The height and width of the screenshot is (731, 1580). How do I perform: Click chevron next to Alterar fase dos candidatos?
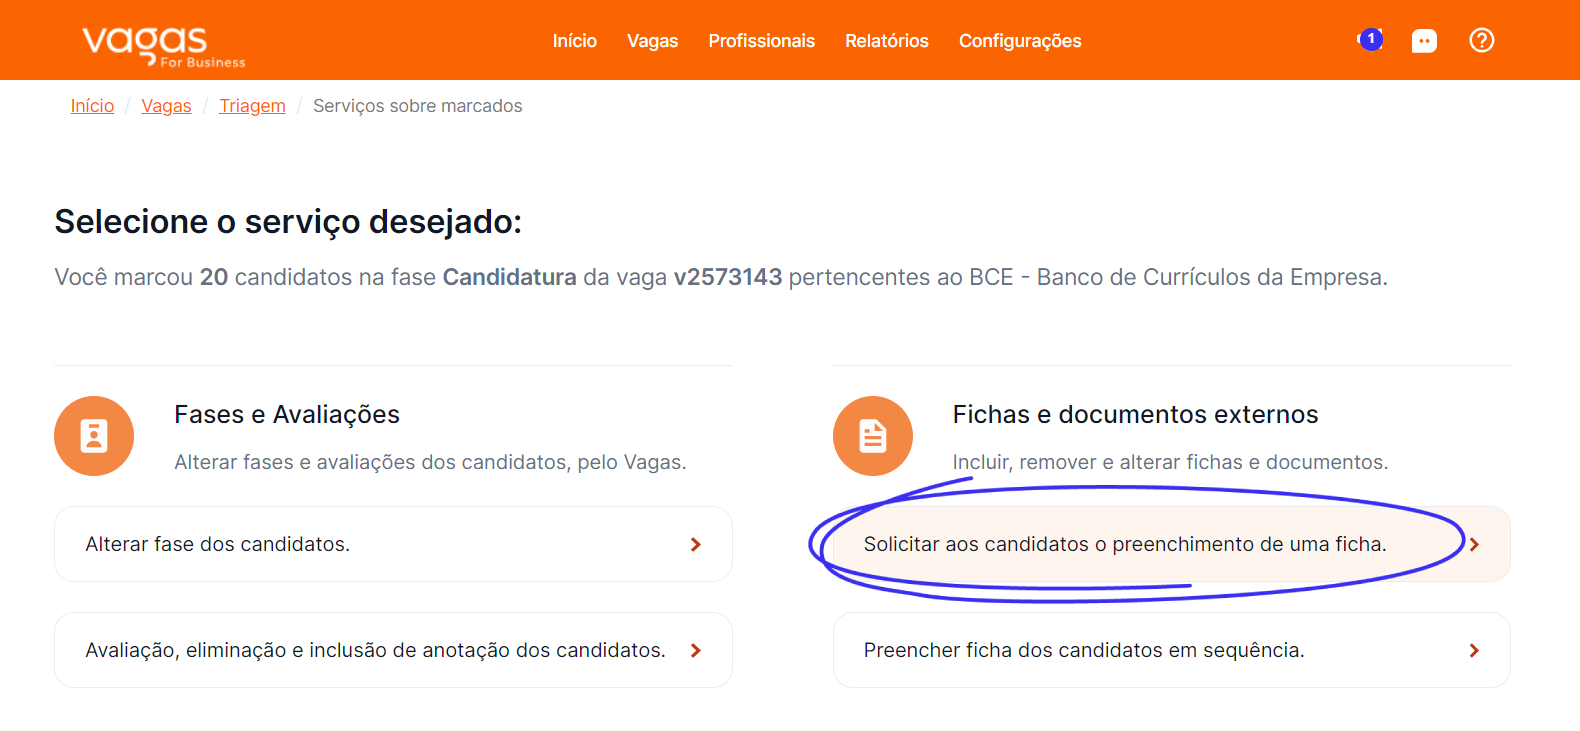tap(696, 544)
